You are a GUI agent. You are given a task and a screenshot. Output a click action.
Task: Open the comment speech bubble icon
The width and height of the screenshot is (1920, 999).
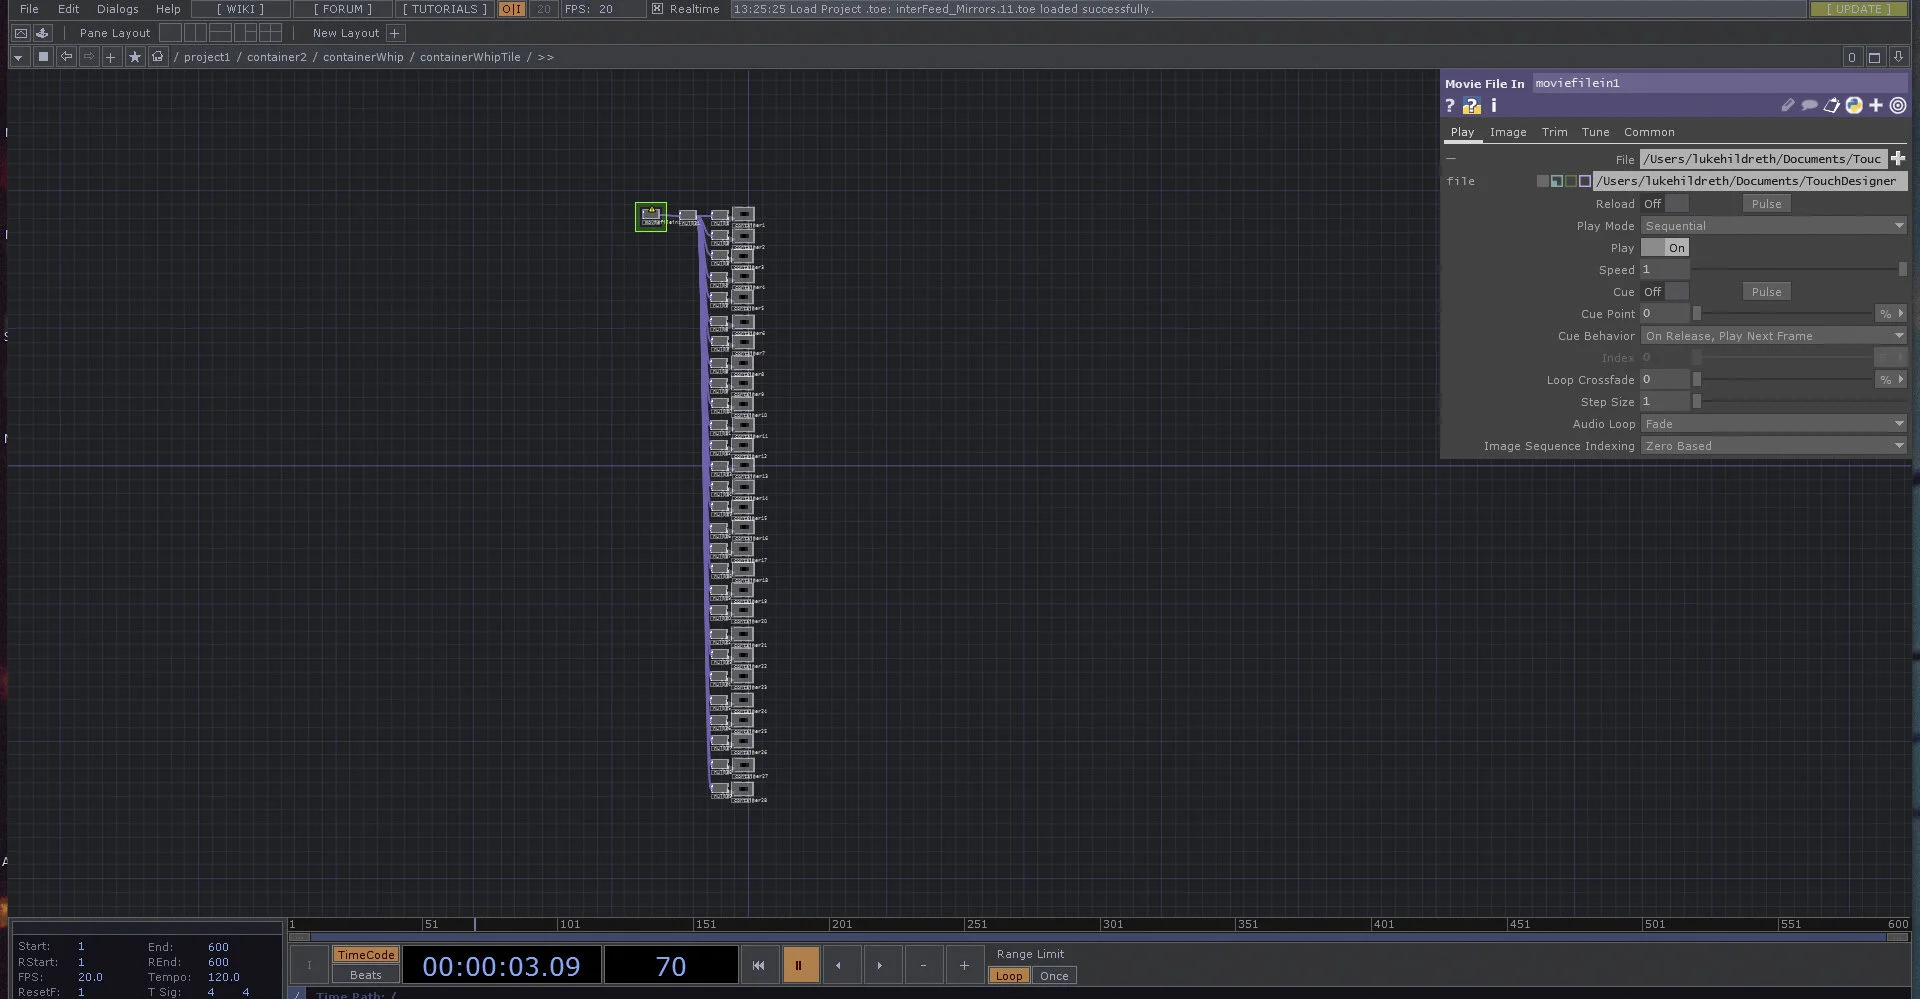coord(1809,105)
